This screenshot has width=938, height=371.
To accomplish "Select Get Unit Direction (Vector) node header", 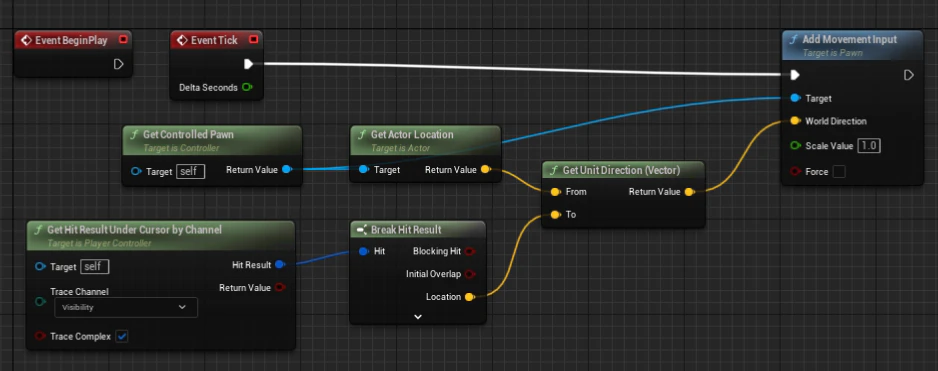I will 623,171.
